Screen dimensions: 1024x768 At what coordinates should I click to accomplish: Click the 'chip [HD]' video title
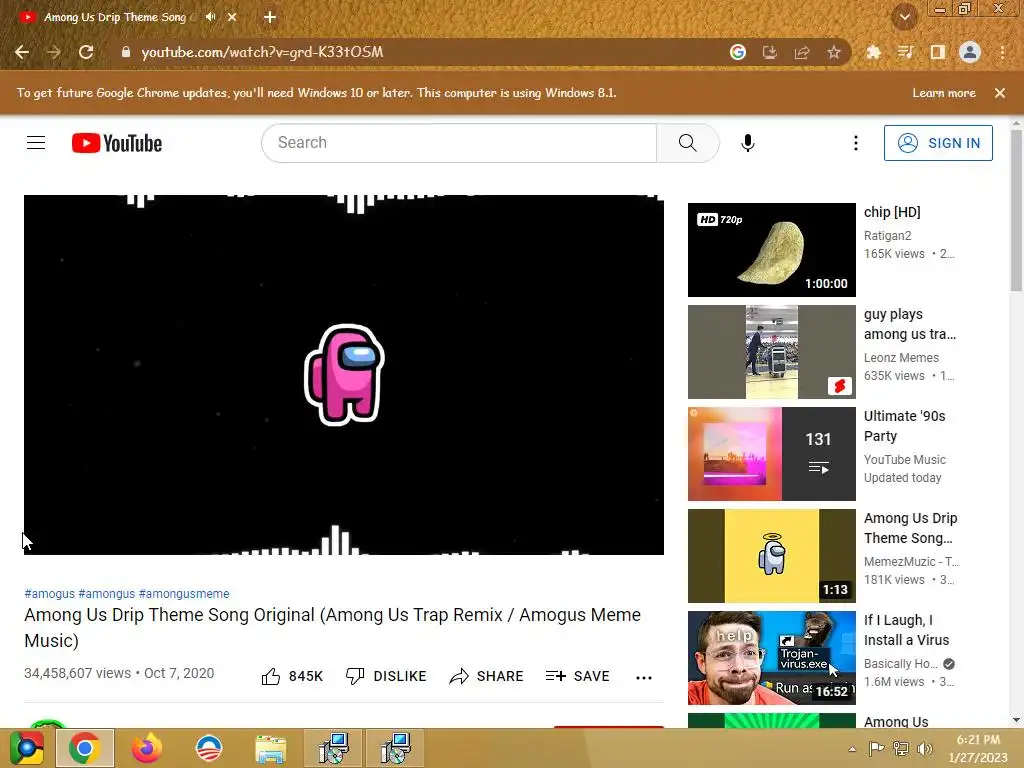coord(892,212)
